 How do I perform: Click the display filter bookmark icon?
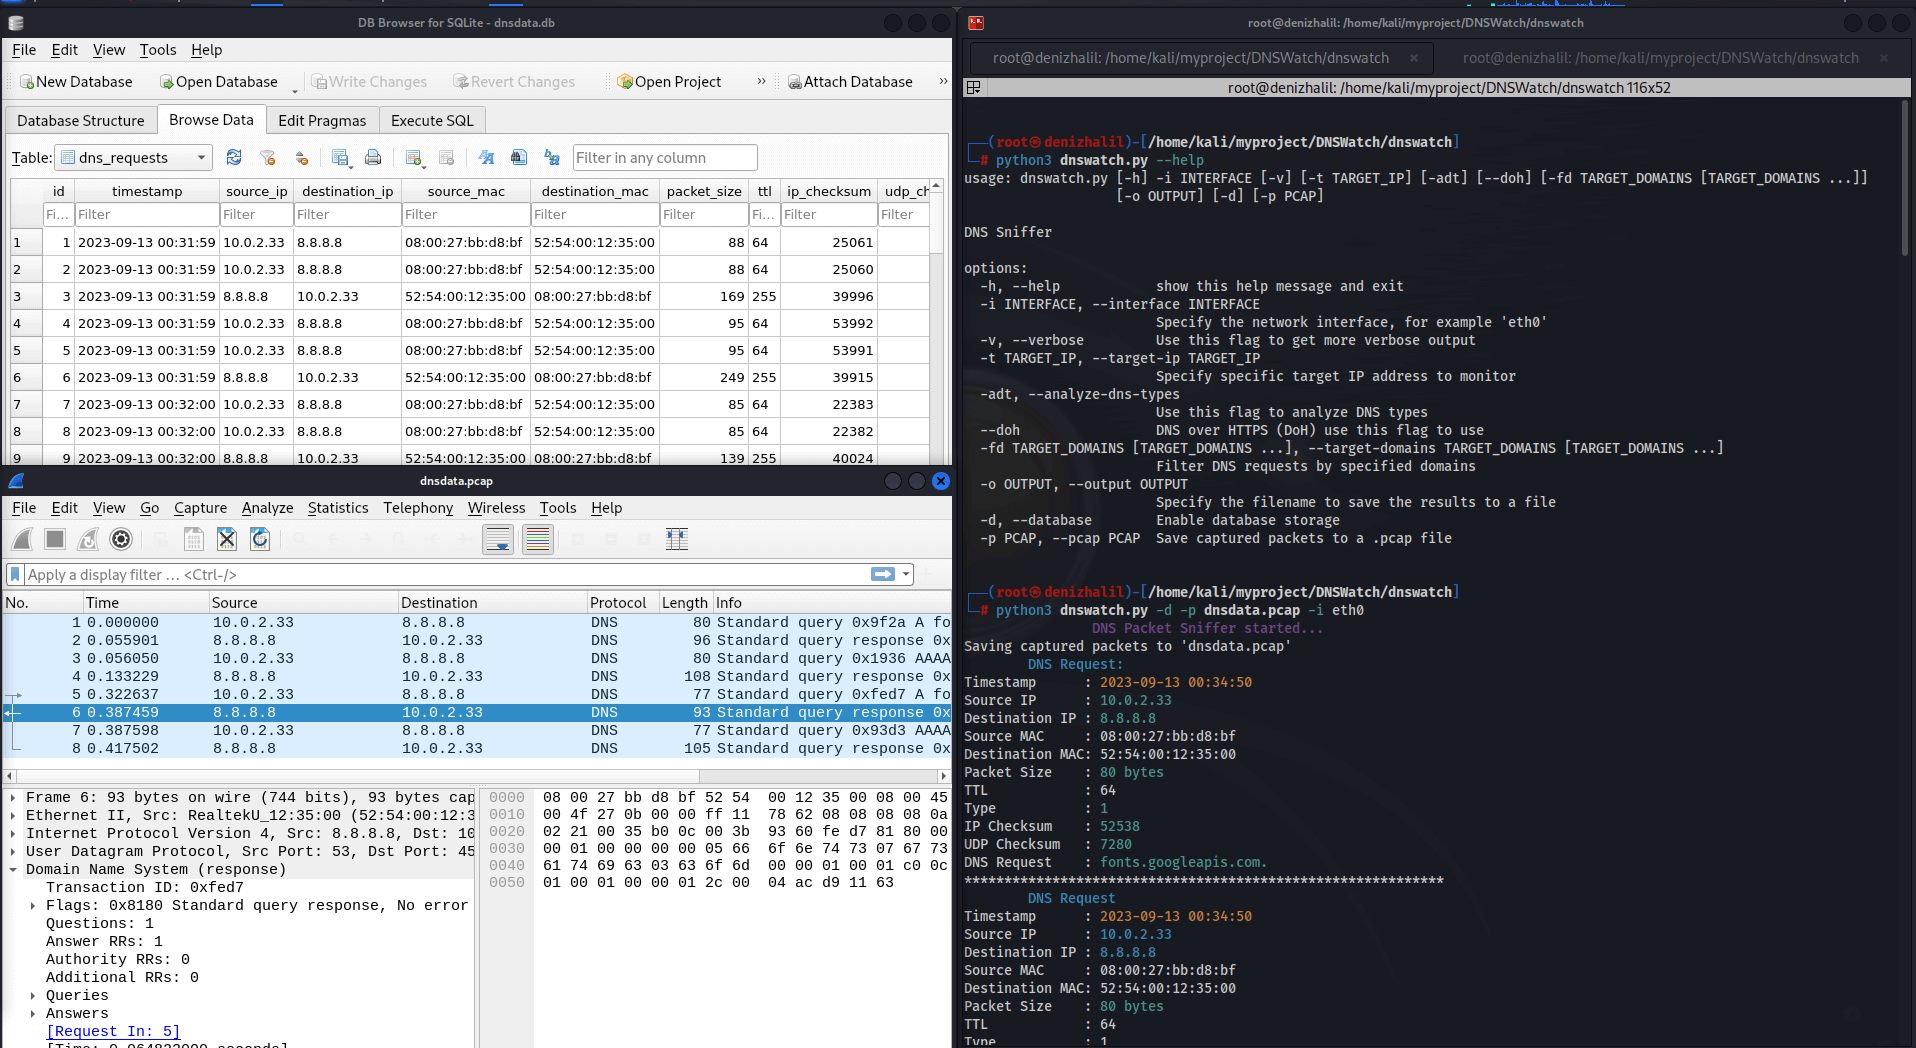[x=15, y=574]
